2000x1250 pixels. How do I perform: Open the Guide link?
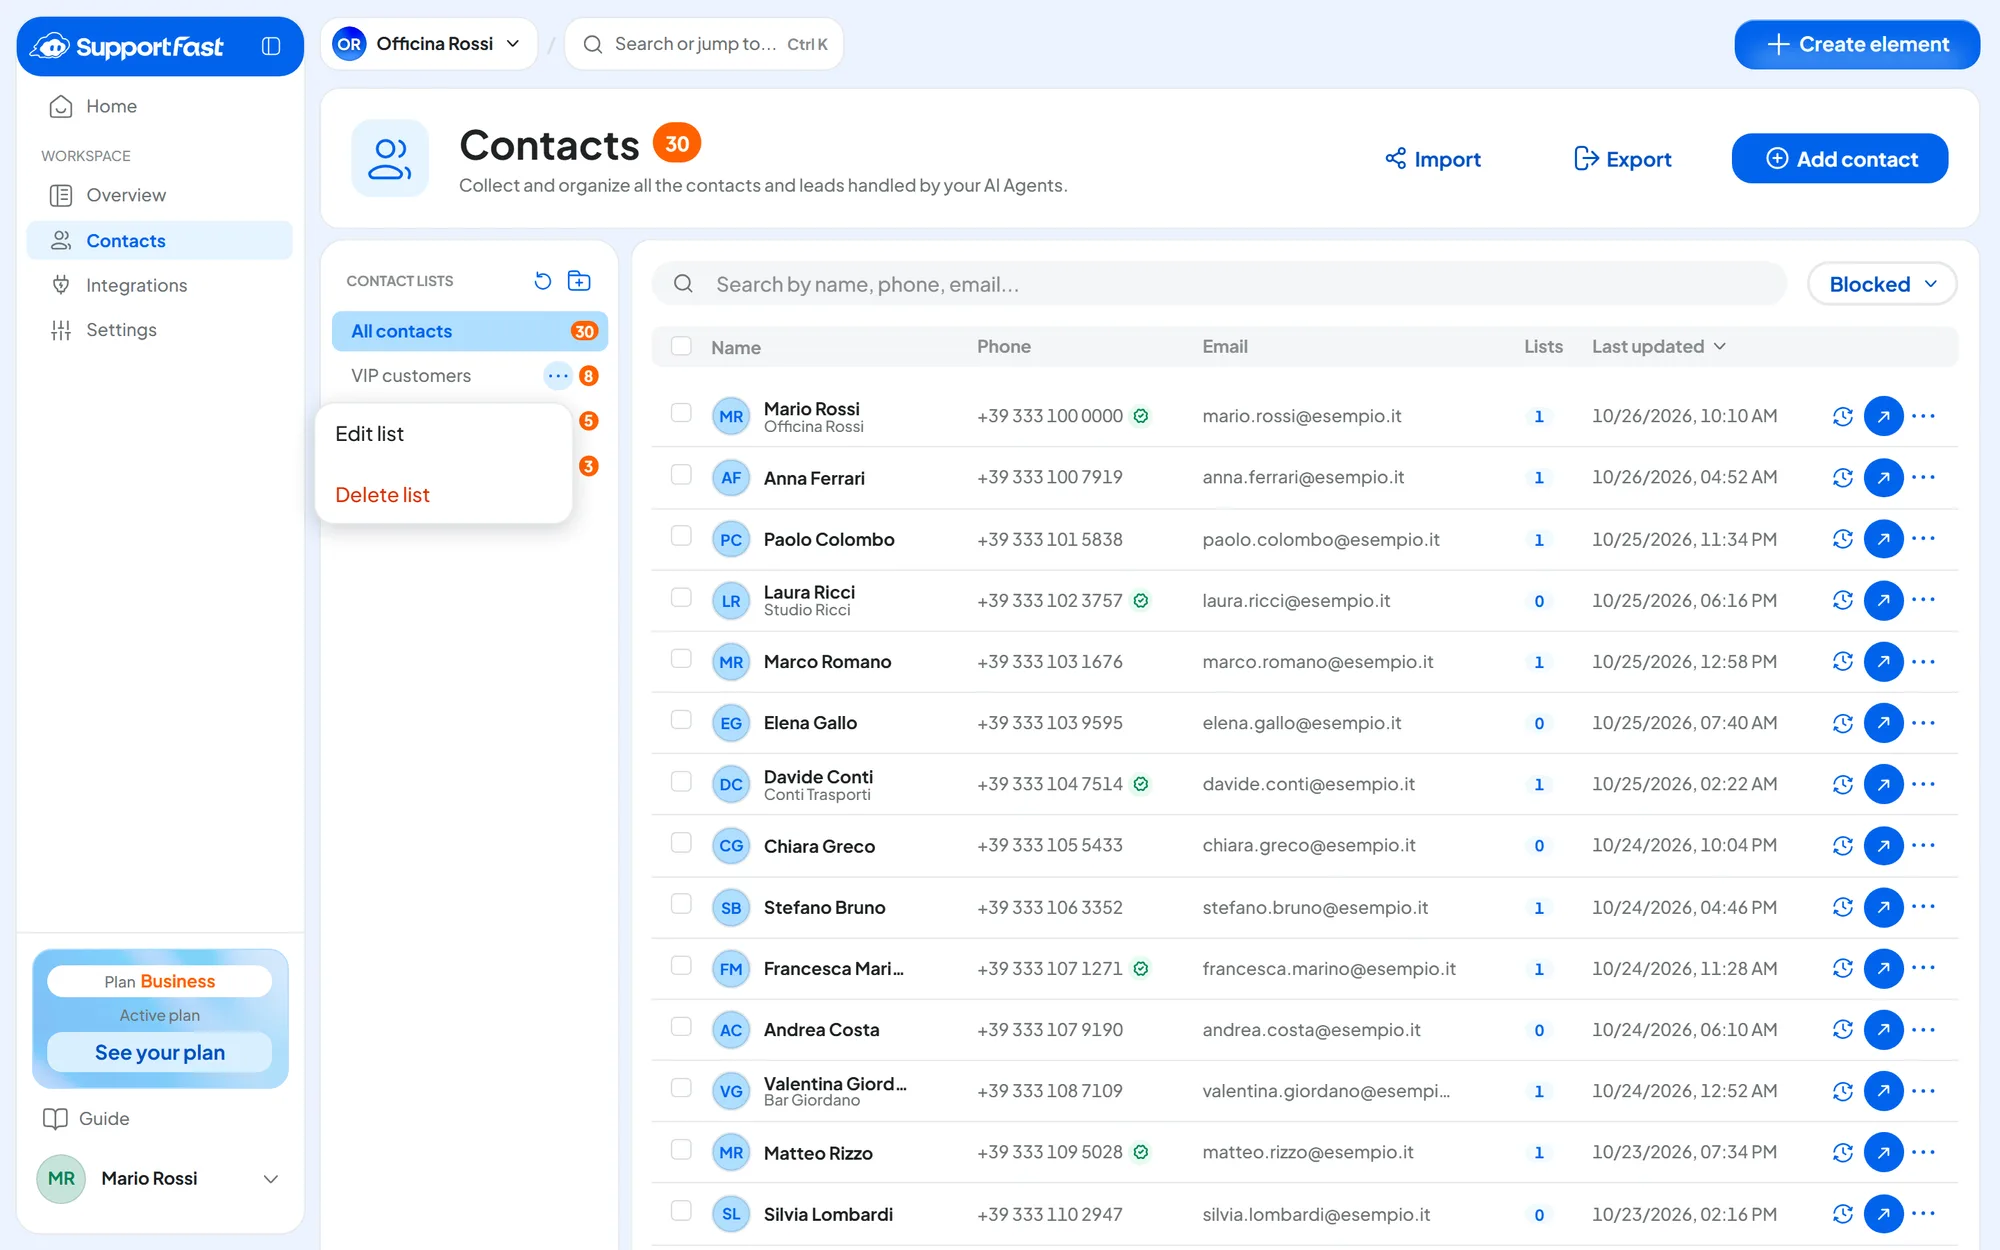[87, 1119]
